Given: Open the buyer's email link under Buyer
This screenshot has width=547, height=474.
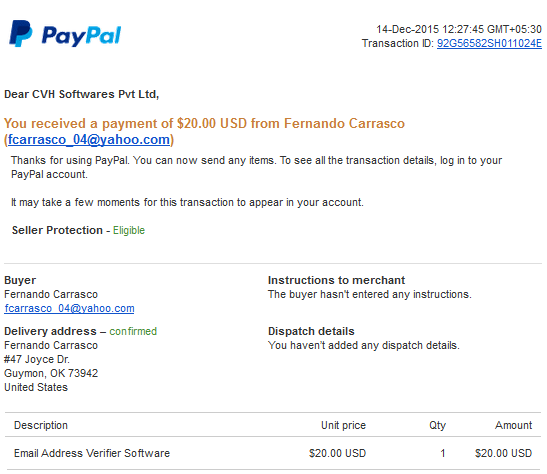Looking at the screenshot, I should pos(69,308).
